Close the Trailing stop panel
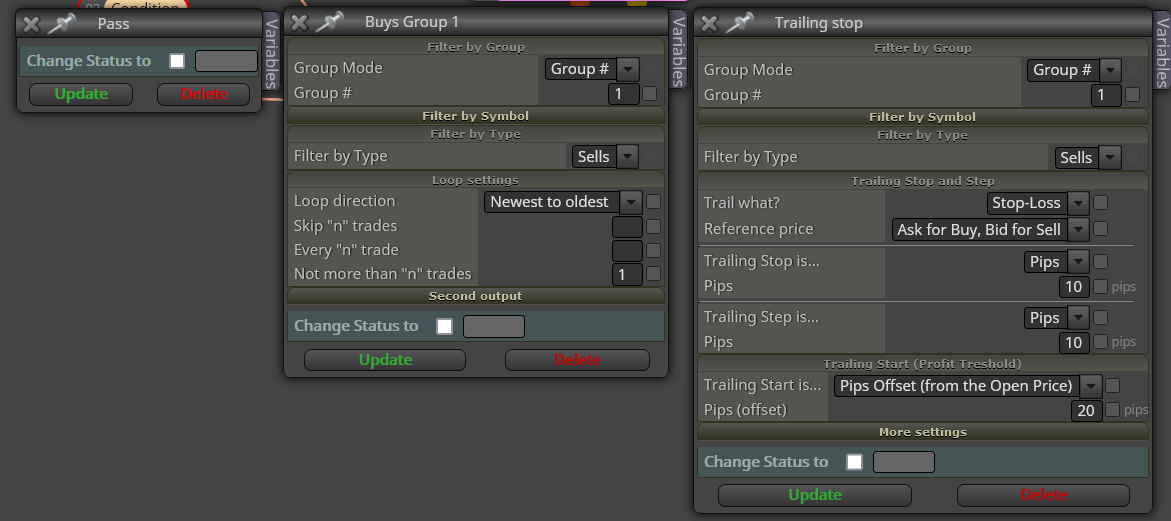The image size is (1171, 521). 709,23
